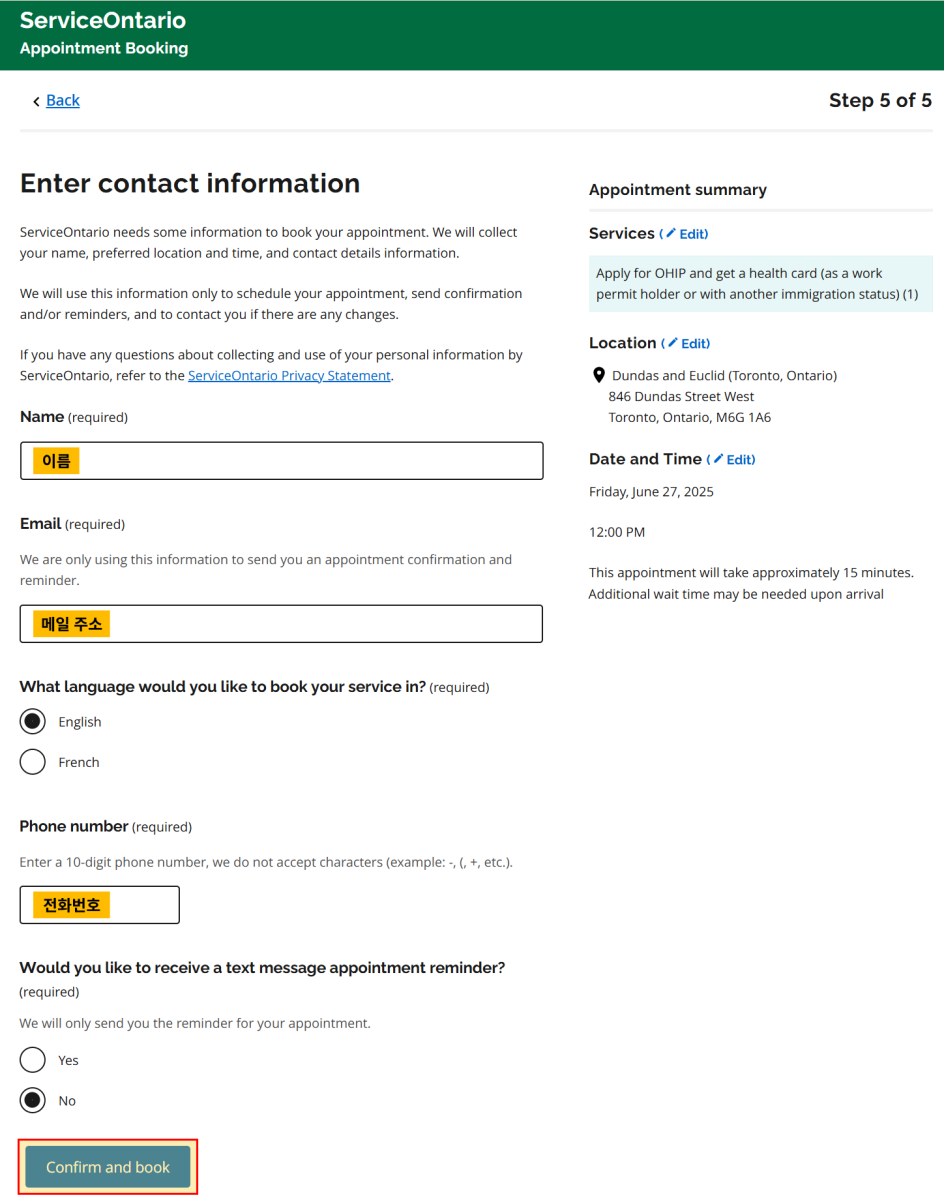Viewport: 944px width, 1200px height.
Task: Click the pencil icon beside Date and Time
Action: click(x=718, y=460)
